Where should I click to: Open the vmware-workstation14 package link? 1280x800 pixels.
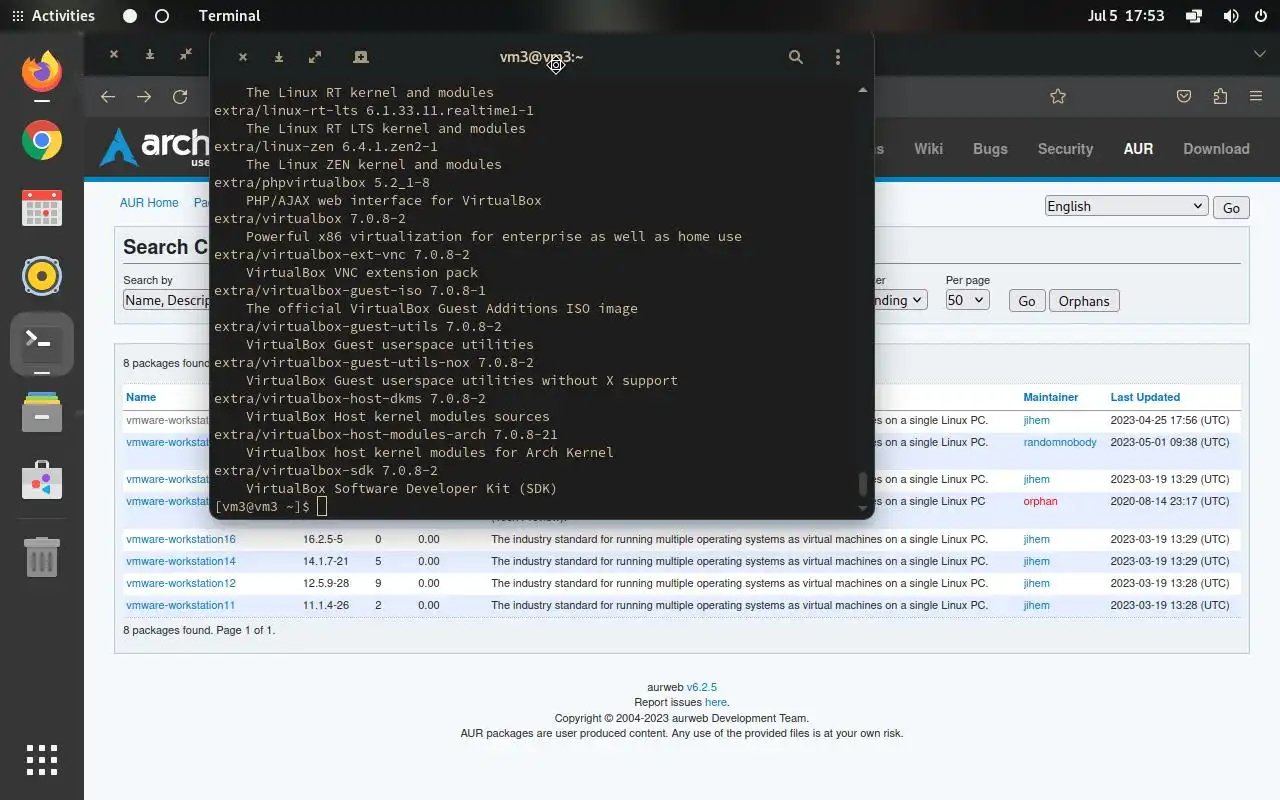point(181,561)
